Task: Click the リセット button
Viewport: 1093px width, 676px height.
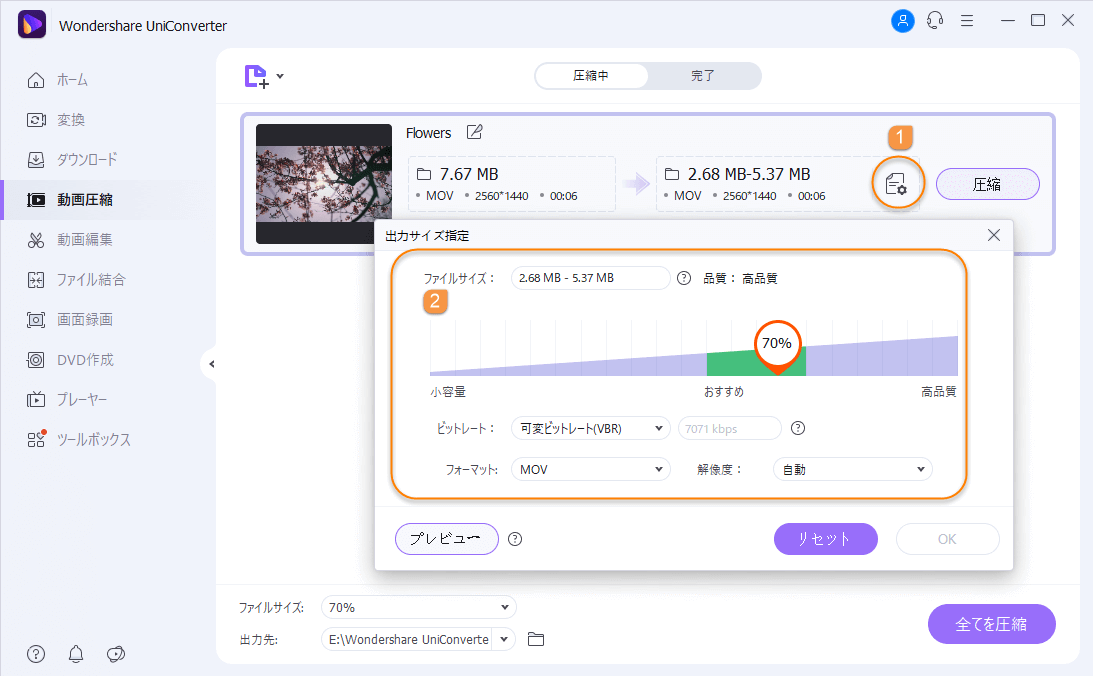Action: pos(825,539)
